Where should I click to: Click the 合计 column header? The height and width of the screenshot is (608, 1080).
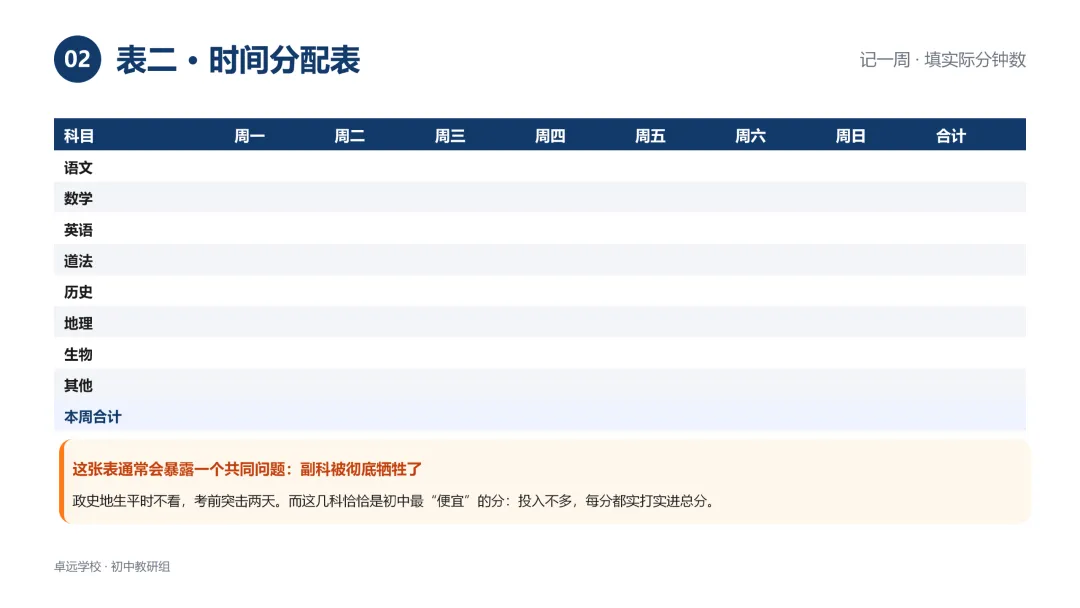point(951,136)
